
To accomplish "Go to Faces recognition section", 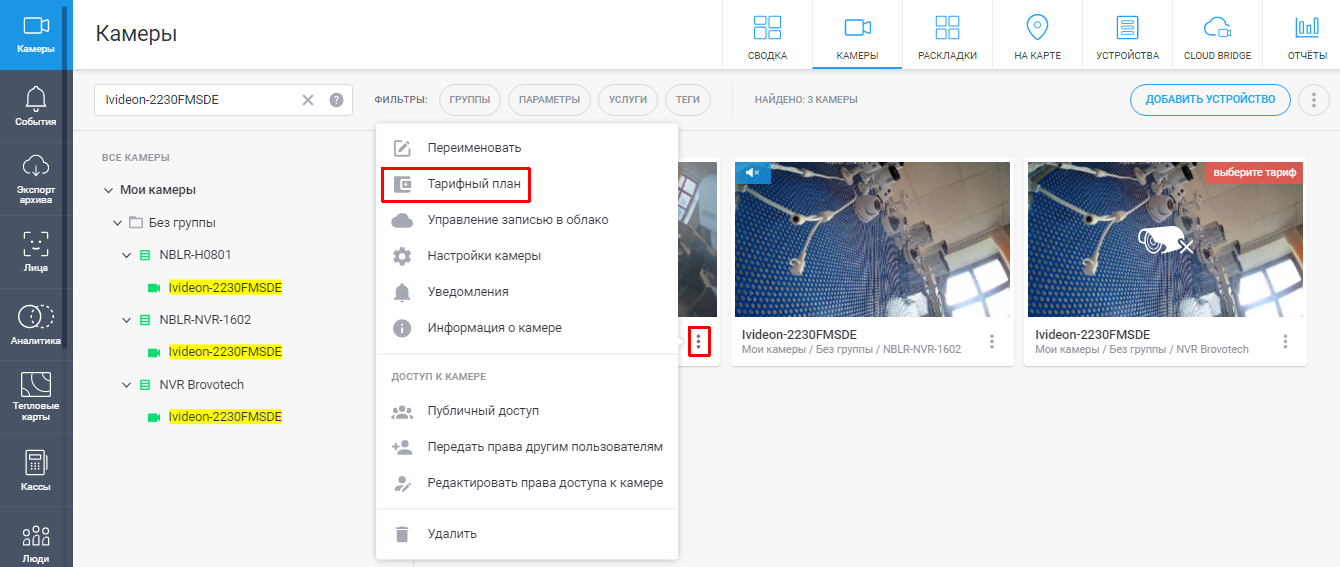I will pos(35,251).
